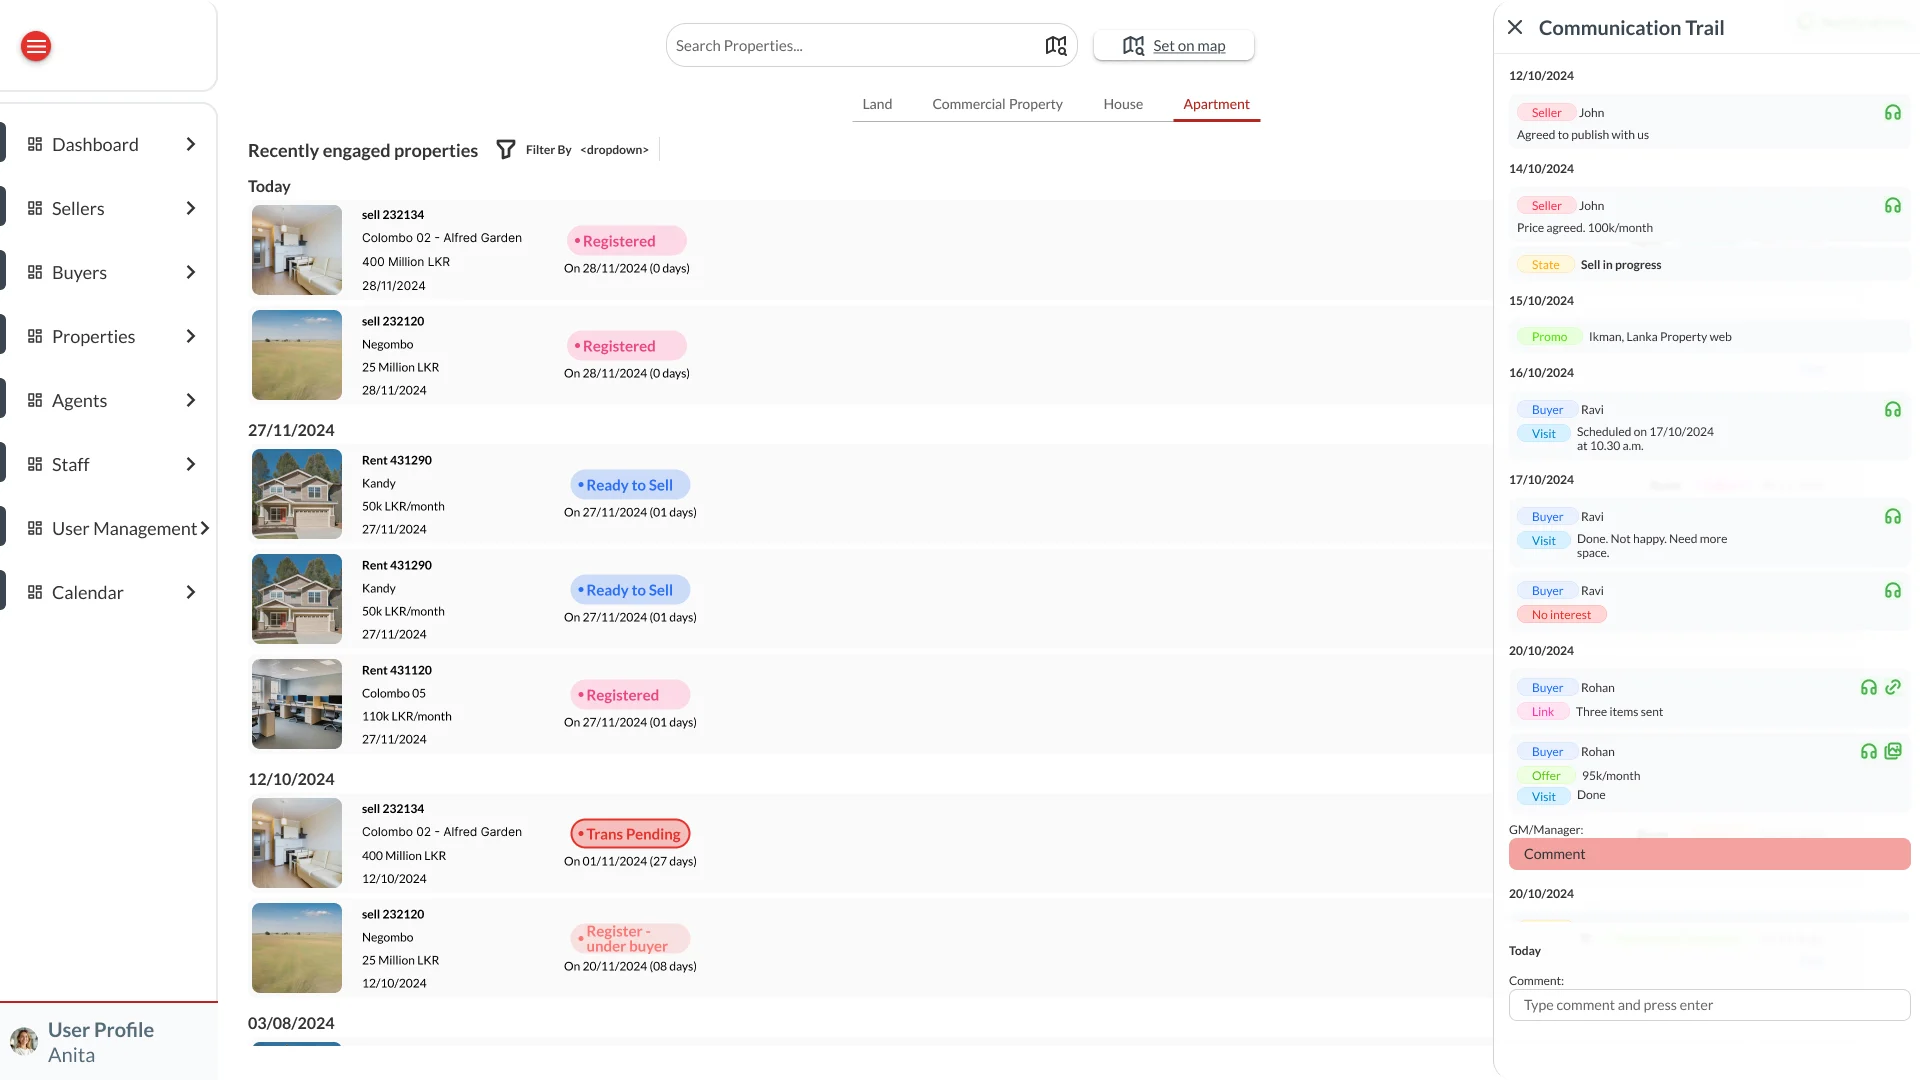The height and width of the screenshot is (1080, 1920).
Task: Open thumbnail of sell 232120 Negombo under Today
Action: (297, 355)
